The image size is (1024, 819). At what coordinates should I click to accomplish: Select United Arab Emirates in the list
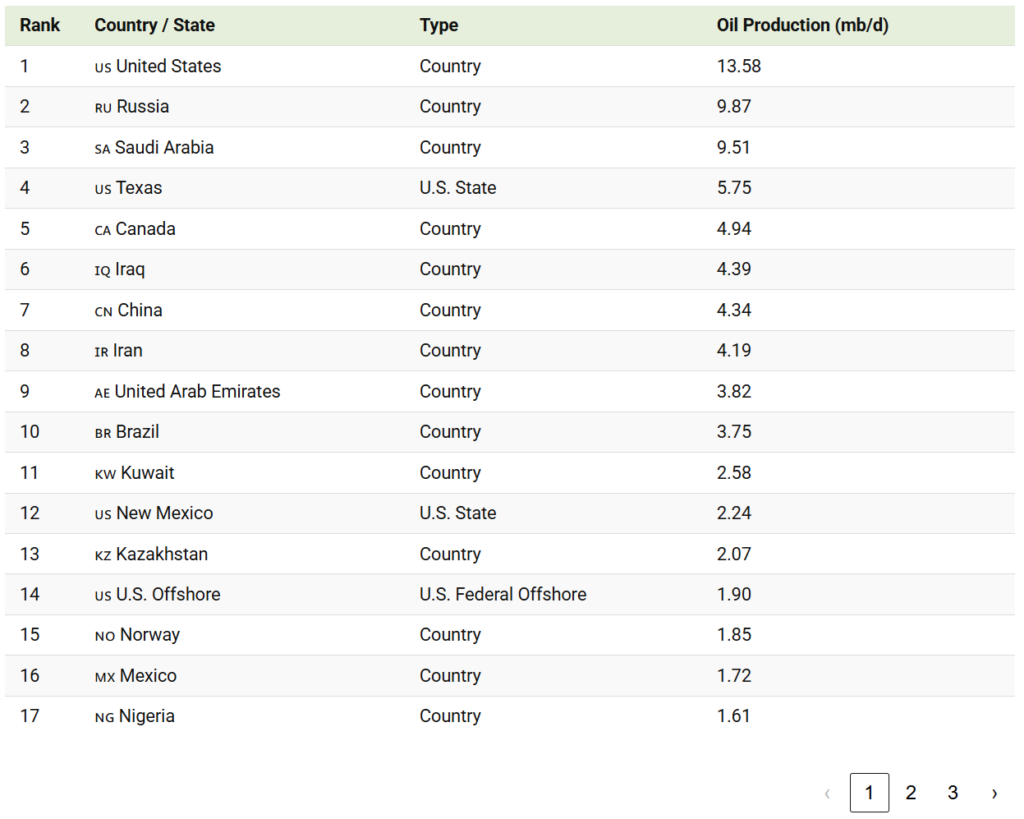pyautogui.click(x=187, y=391)
